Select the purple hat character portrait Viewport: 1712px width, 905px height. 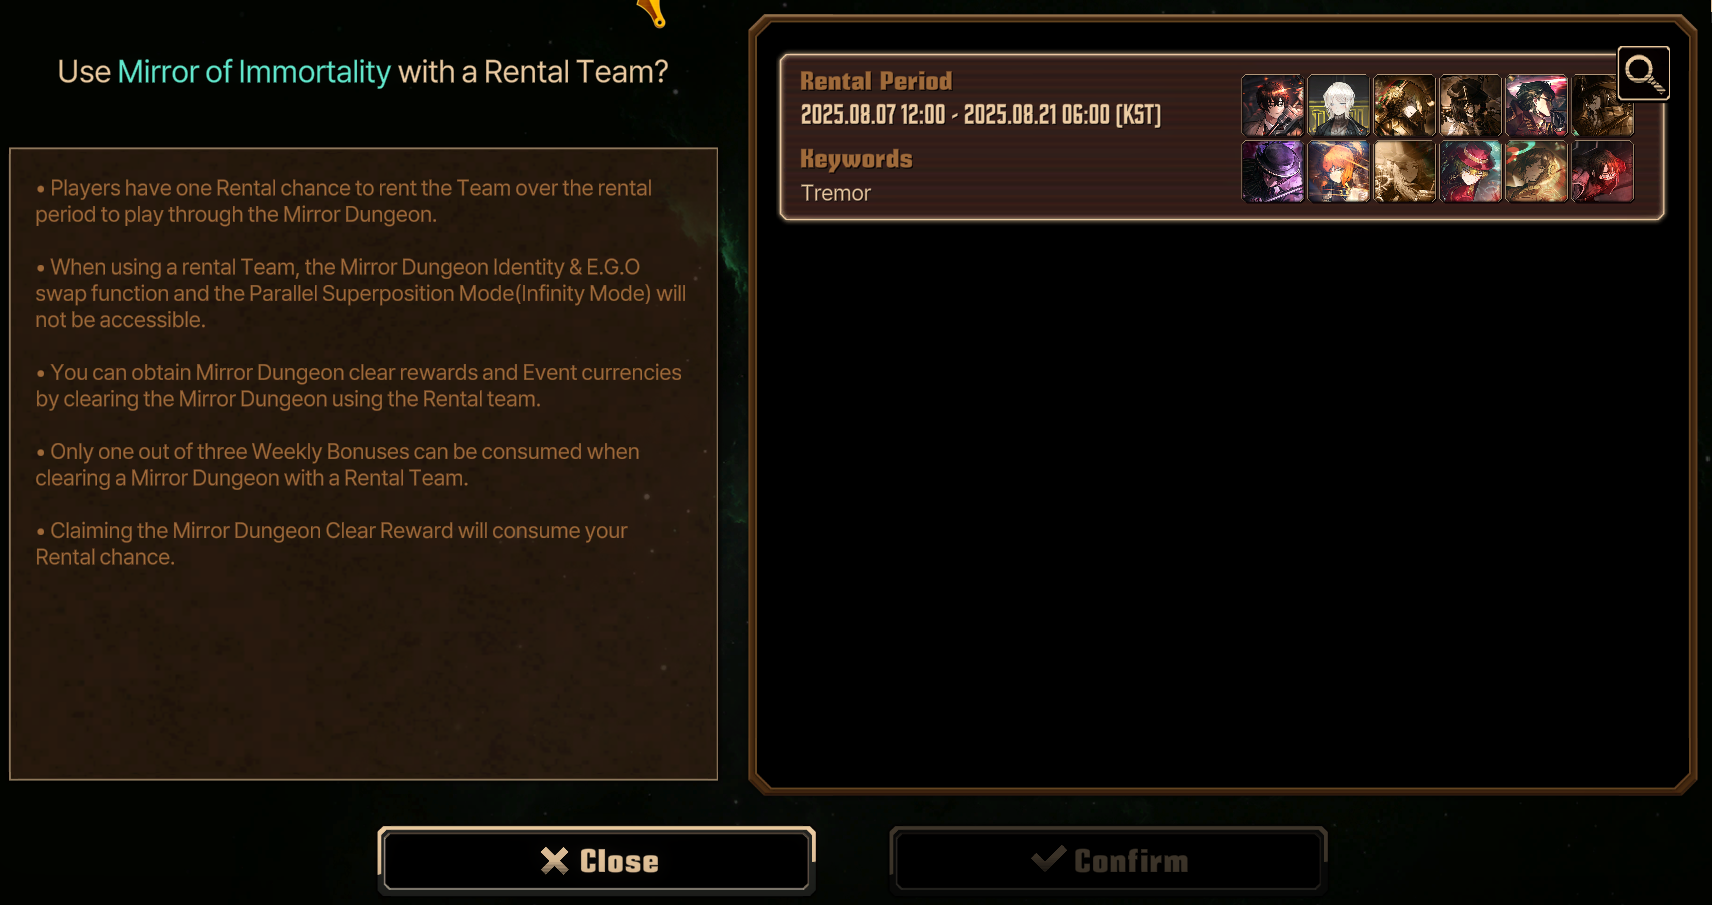(1272, 171)
